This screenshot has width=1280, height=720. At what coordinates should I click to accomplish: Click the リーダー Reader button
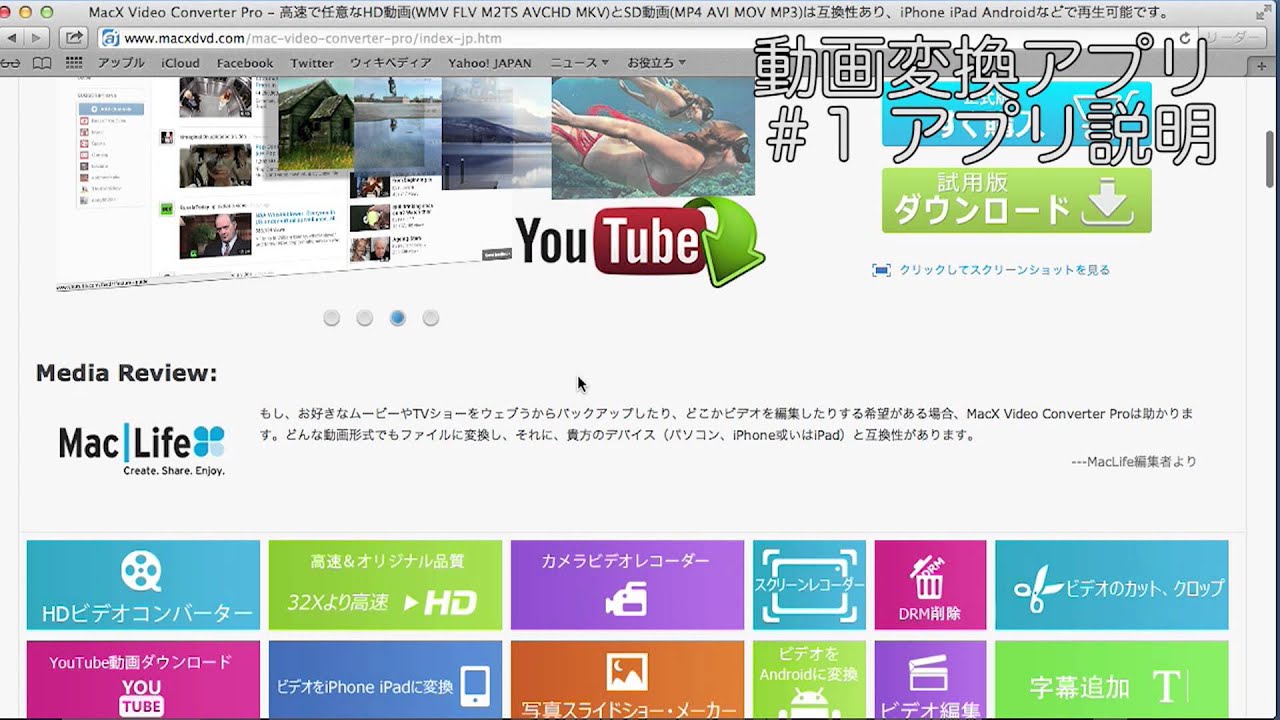pyautogui.click(x=1232, y=38)
